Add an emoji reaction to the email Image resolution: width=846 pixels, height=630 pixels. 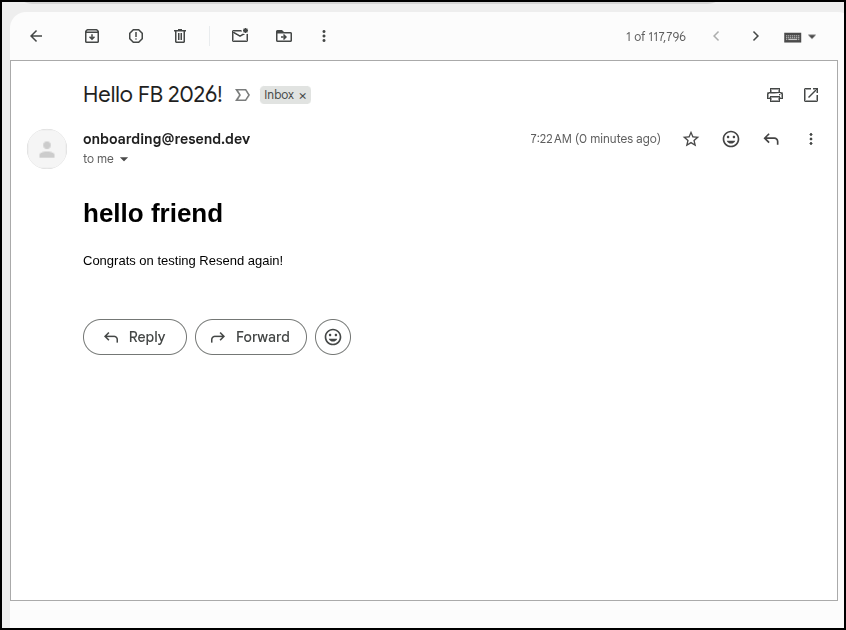[x=731, y=139]
